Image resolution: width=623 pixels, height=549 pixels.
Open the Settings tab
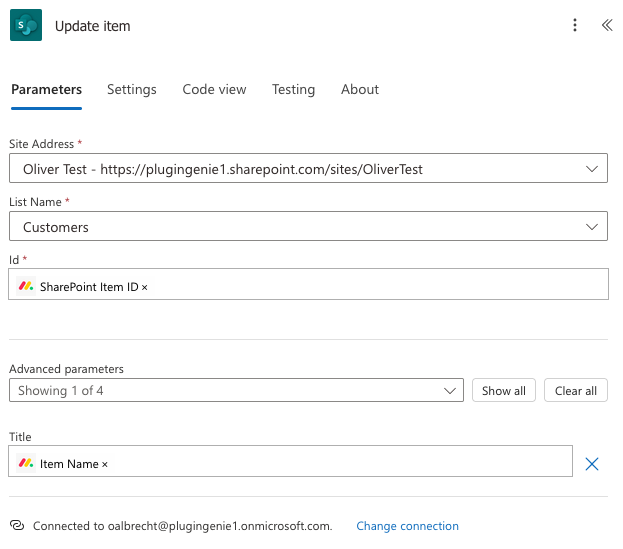click(132, 89)
